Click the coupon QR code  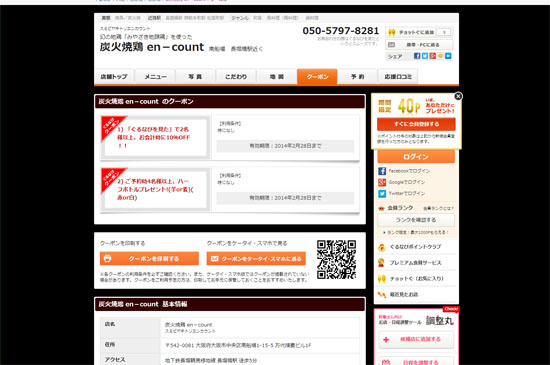336,259
